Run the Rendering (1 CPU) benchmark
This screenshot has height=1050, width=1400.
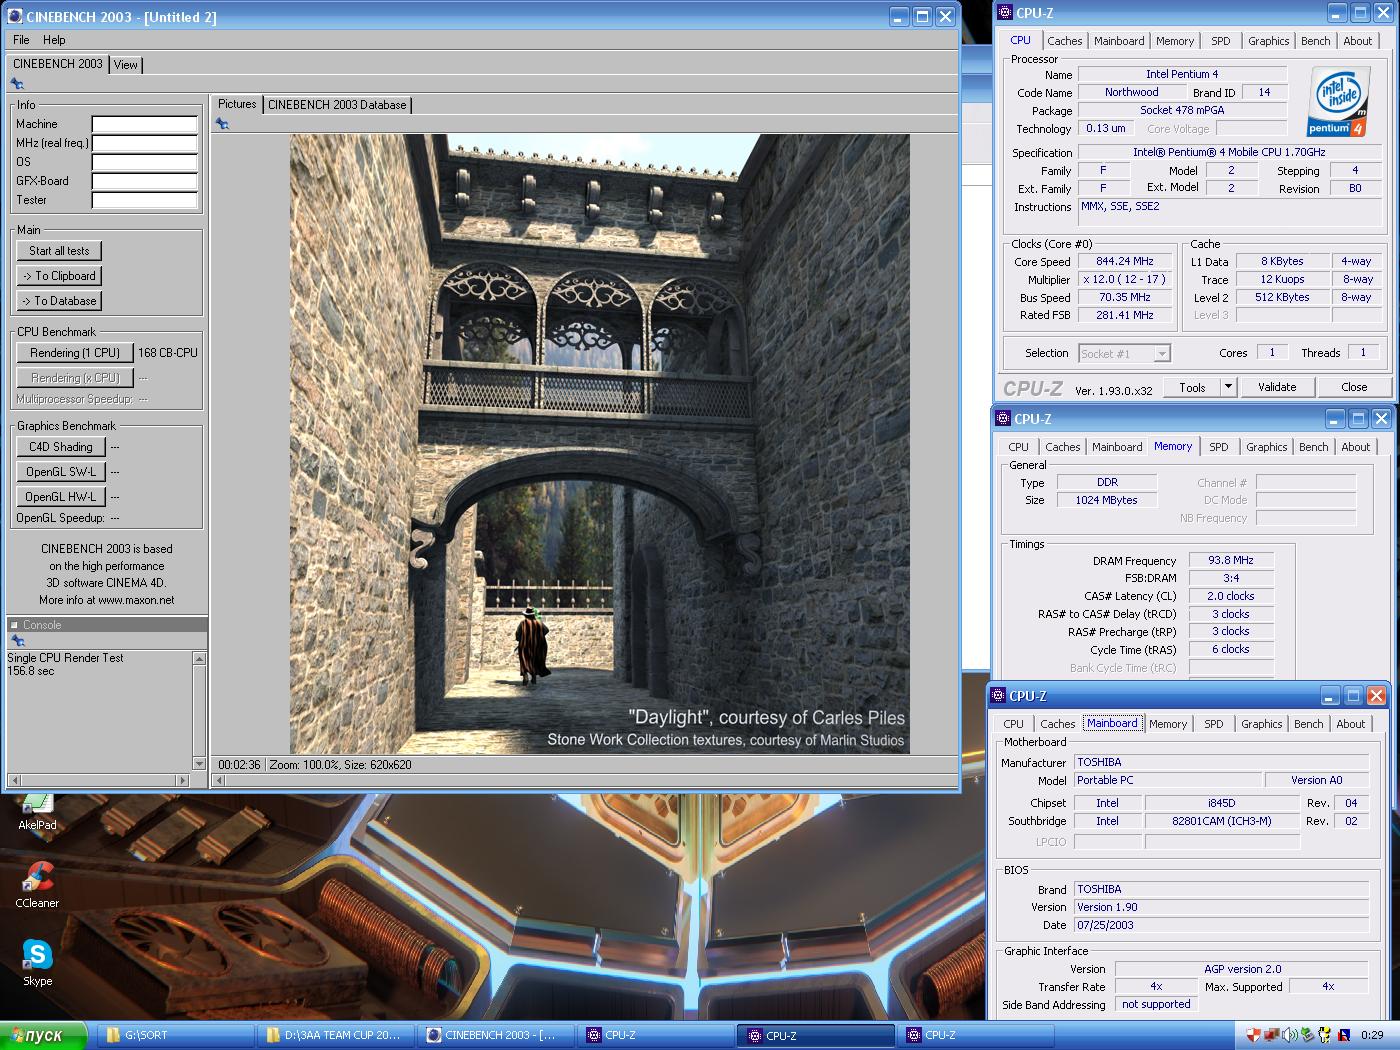(75, 353)
